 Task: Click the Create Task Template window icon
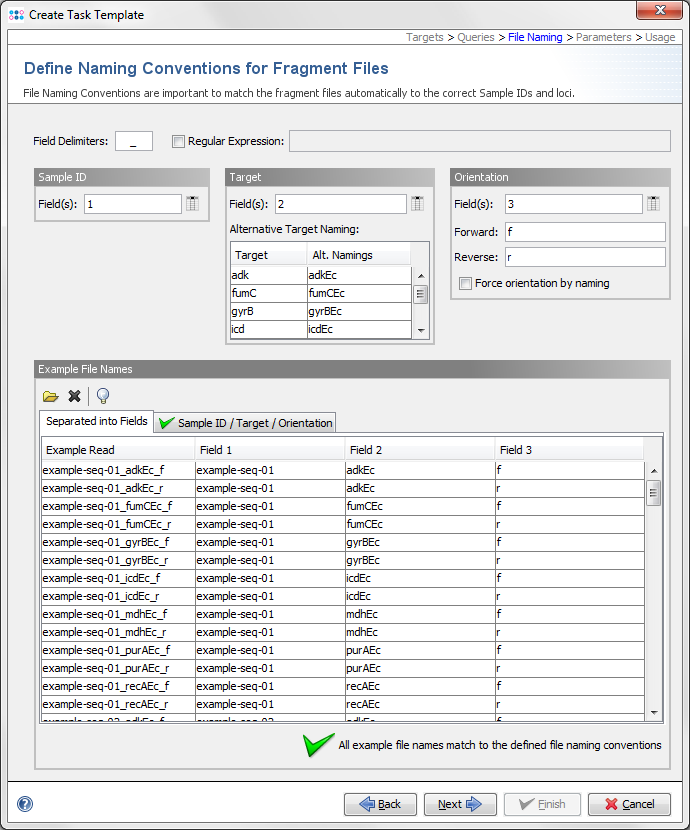[x=16, y=15]
